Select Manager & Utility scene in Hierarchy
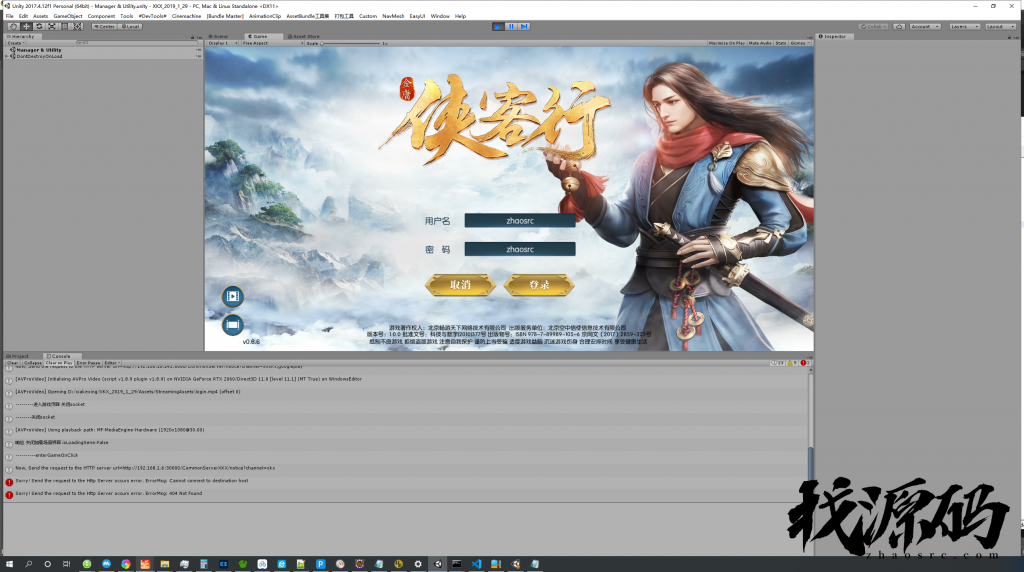This screenshot has height=572, width=1024. click(39, 50)
